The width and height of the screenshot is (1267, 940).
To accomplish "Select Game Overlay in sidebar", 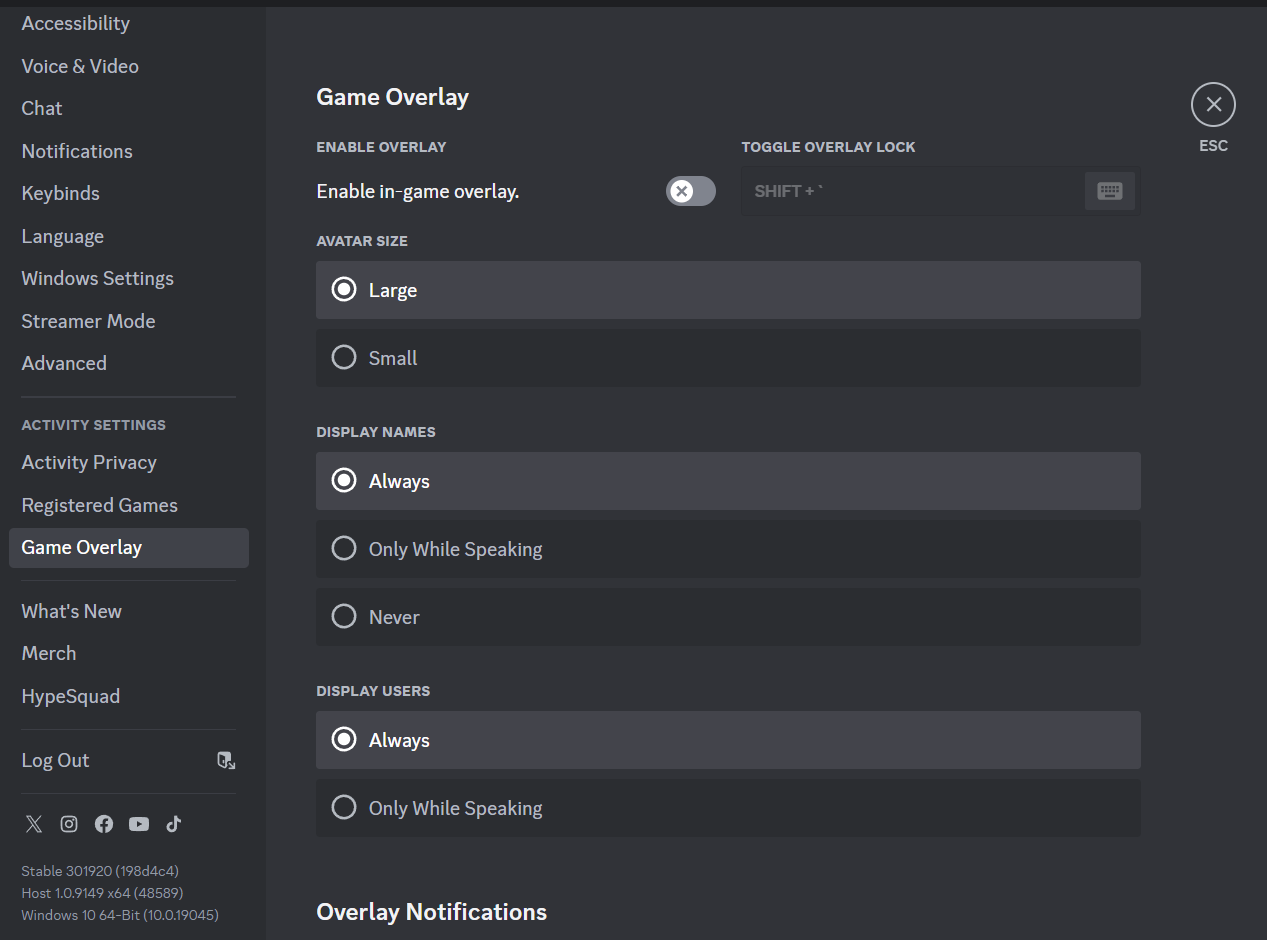I will pyautogui.click(x=129, y=548).
